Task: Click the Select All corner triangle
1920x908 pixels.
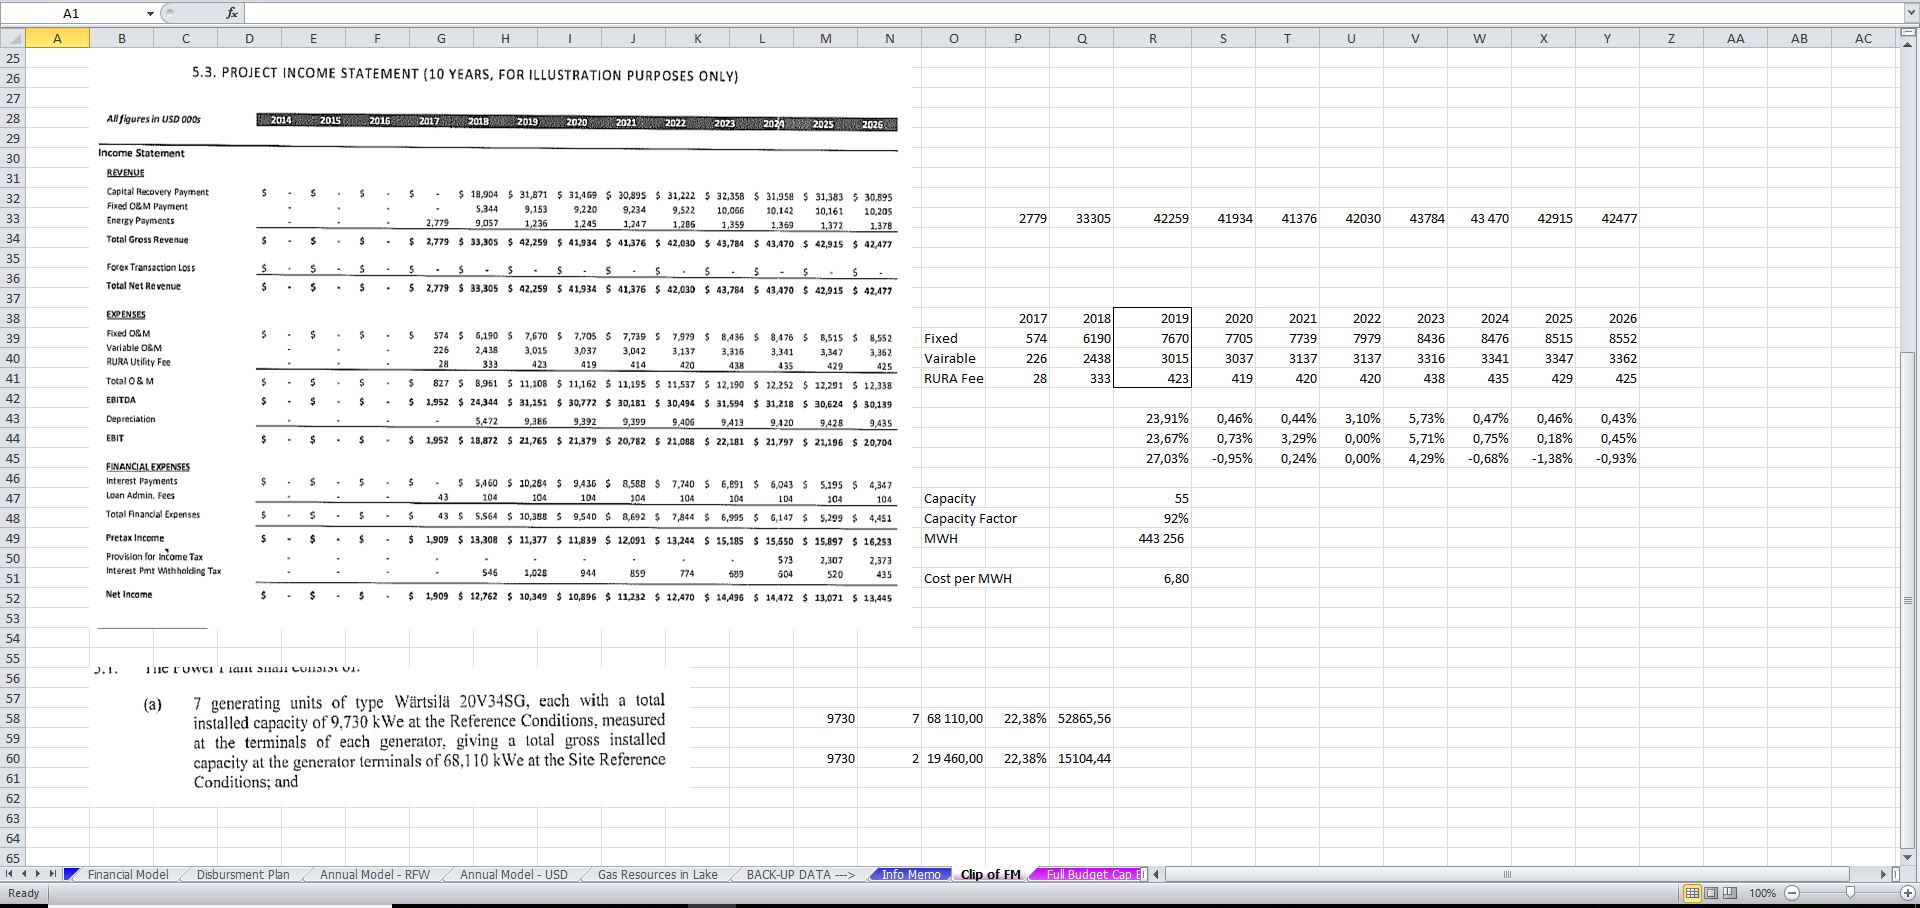Action: click(12, 38)
